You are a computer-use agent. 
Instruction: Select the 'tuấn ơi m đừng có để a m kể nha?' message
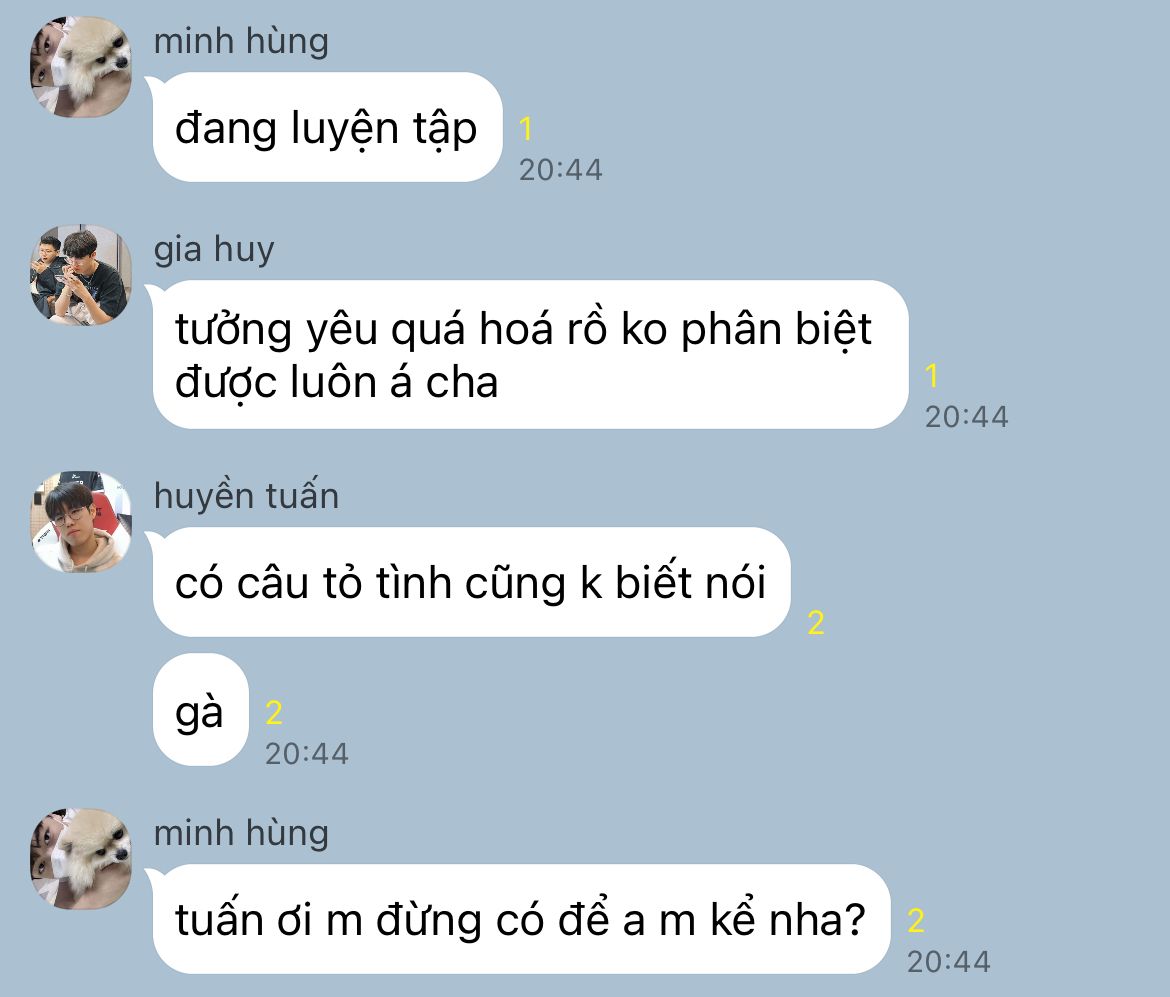(521, 919)
